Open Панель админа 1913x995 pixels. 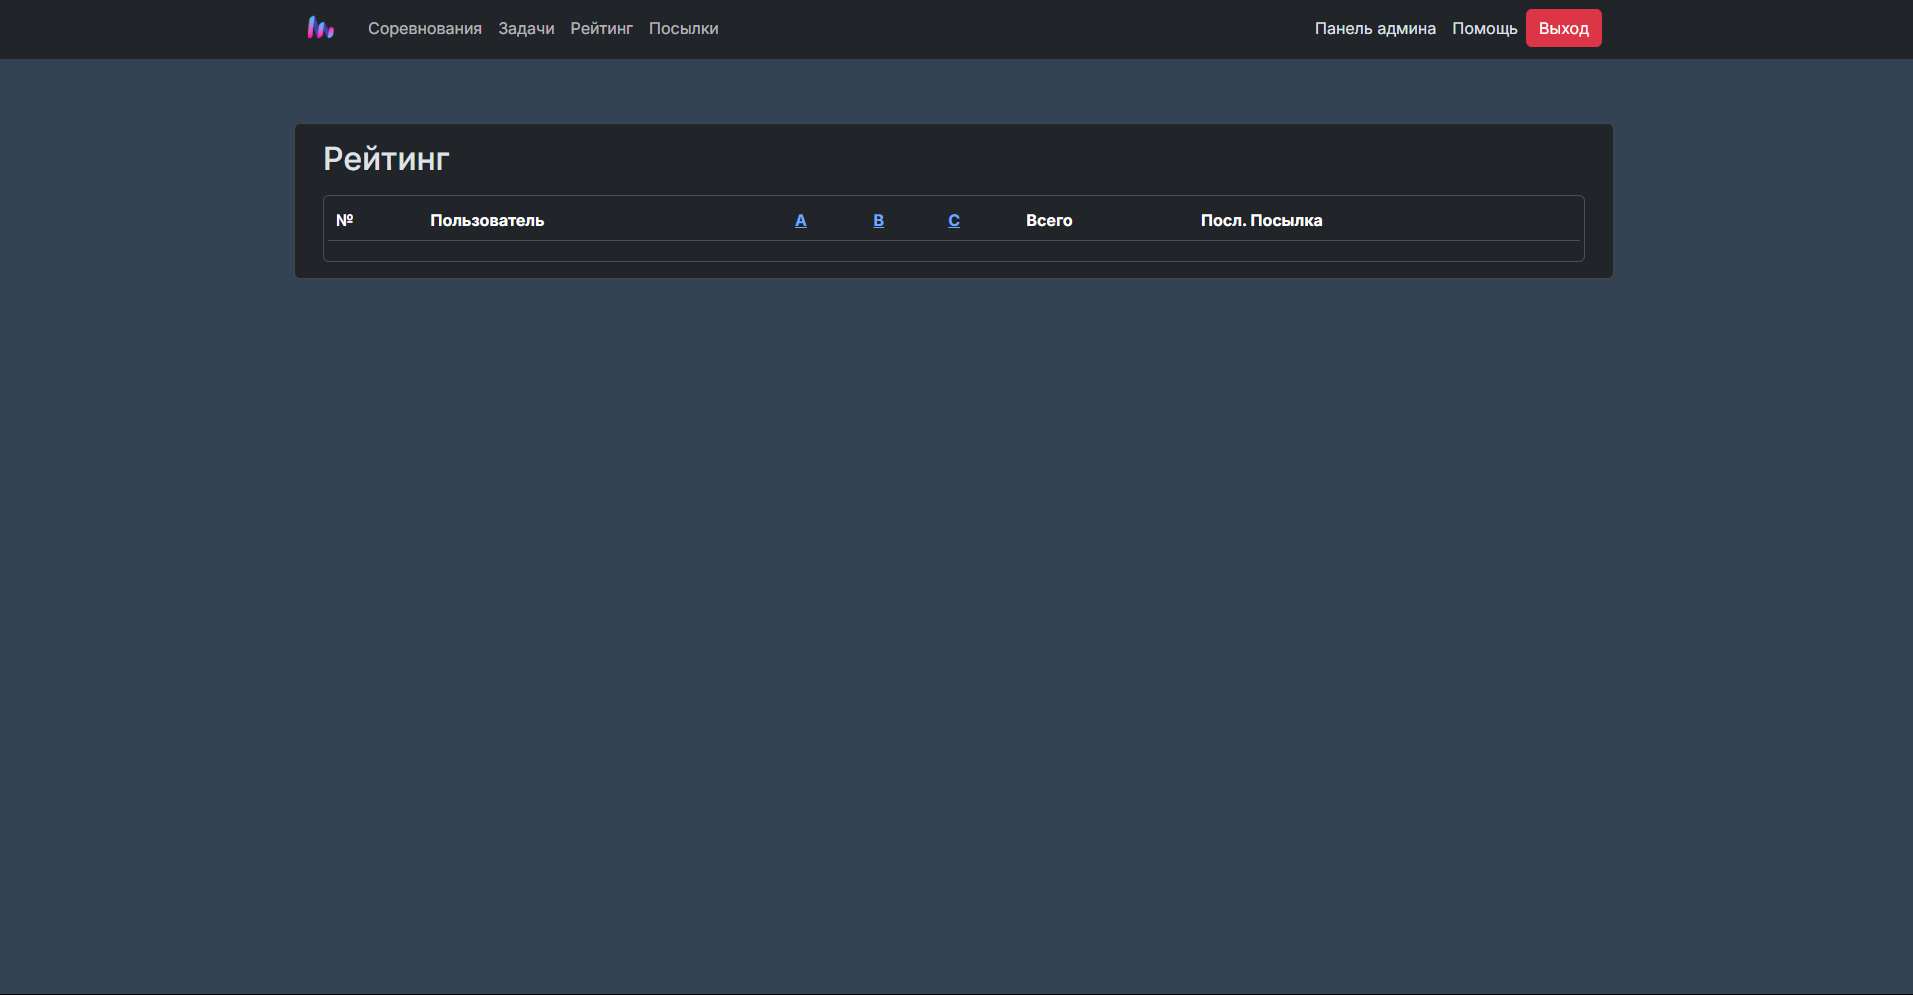pos(1374,29)
